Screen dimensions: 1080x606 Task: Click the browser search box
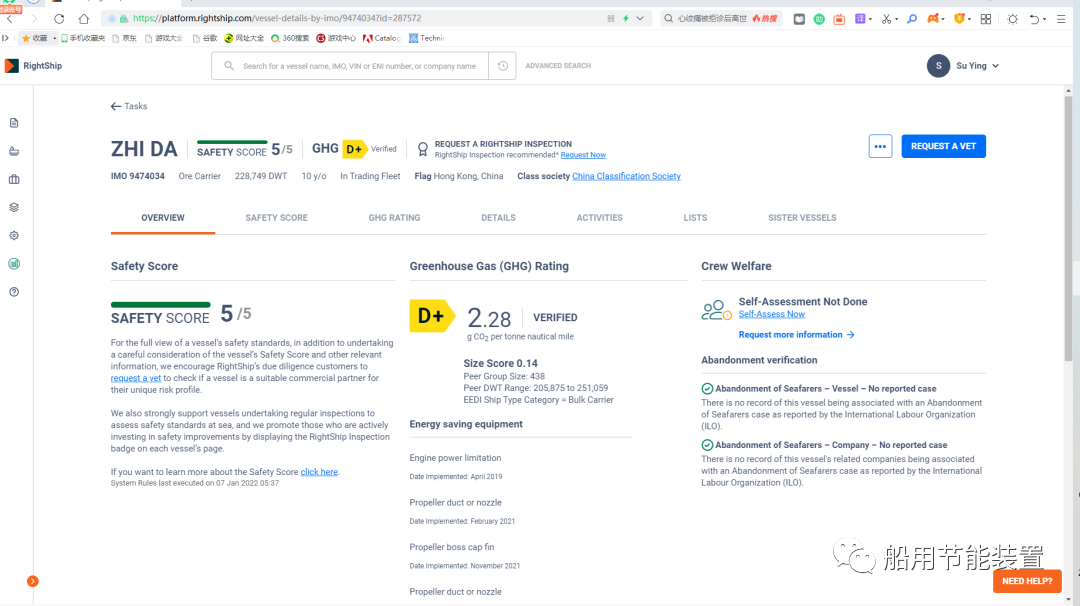point(721,19)
